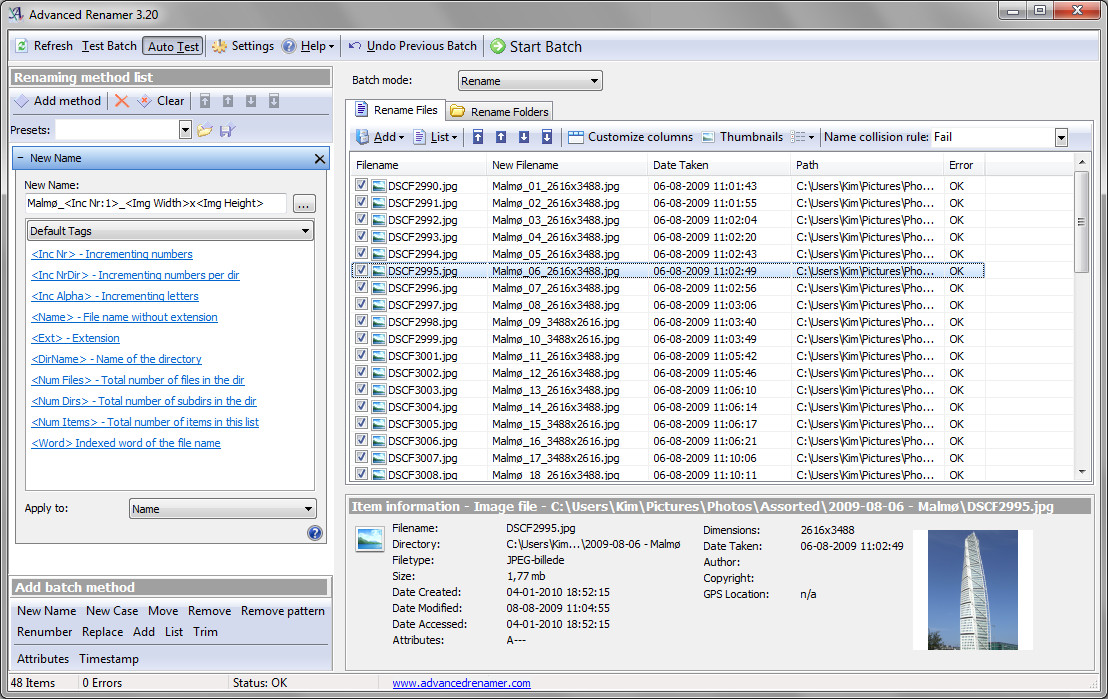The image size is (1108, 699).
Task: Uncheck the DSCF3001.jpg checkbox
Action: pos(361,355)
